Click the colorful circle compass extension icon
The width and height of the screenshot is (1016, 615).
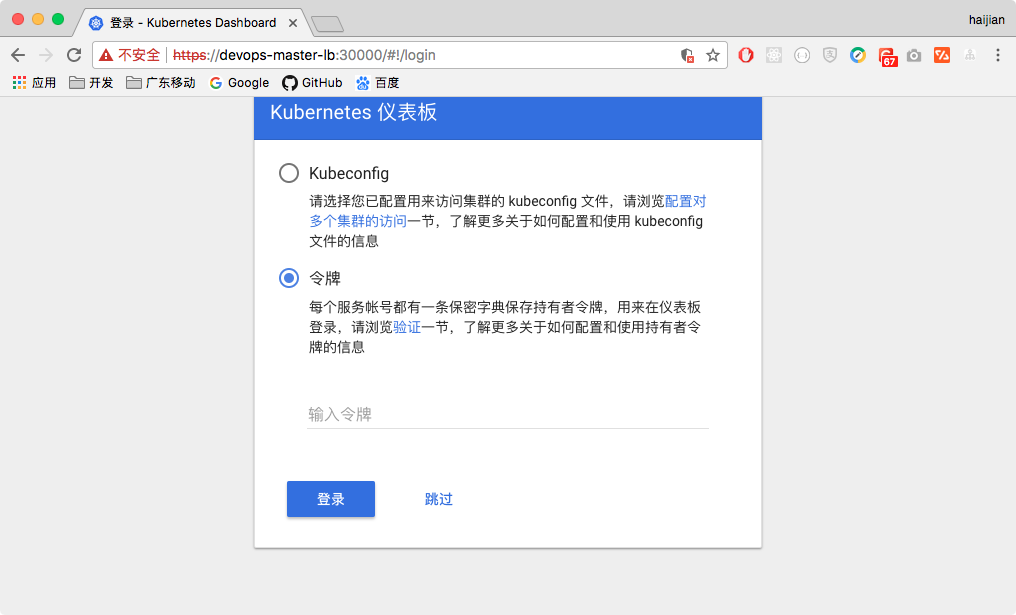(x=858, y=55)
